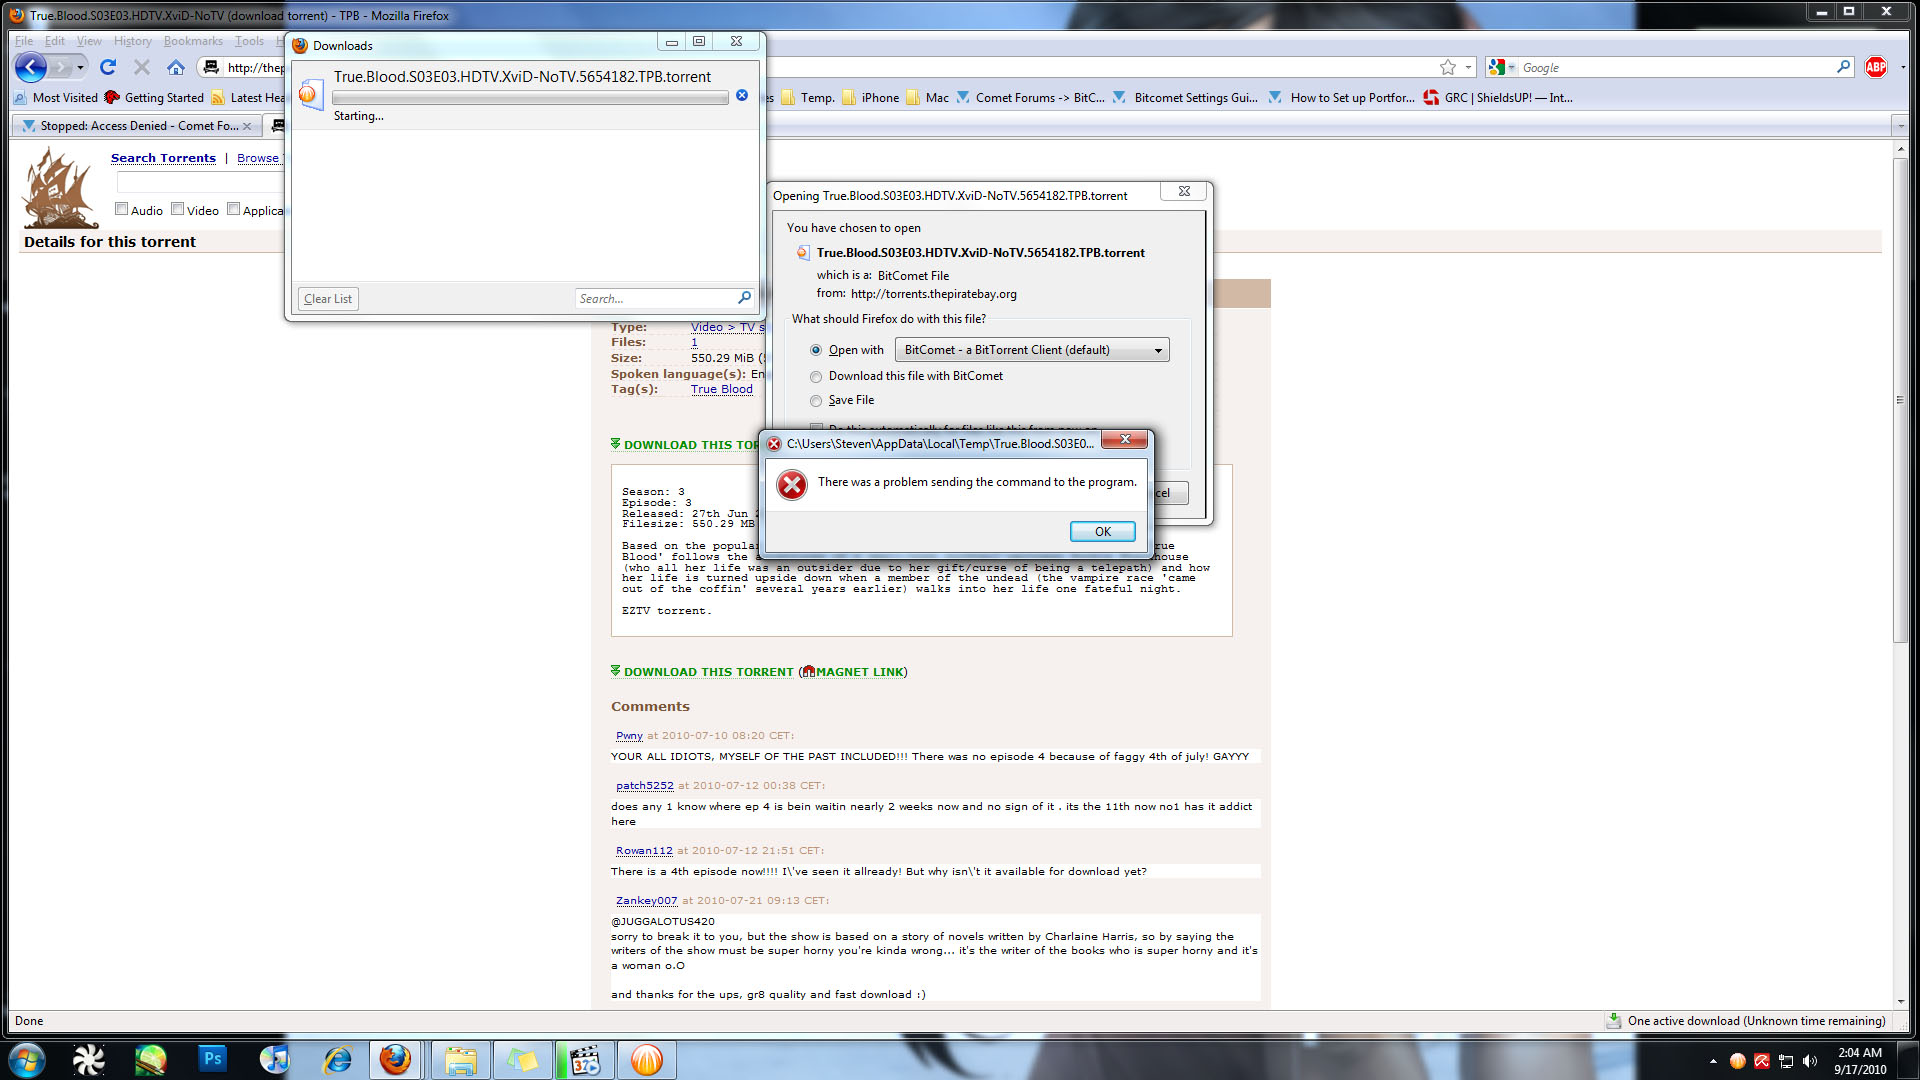
Task: Click the Google search magnifier icon
Action: point(1844,67)
